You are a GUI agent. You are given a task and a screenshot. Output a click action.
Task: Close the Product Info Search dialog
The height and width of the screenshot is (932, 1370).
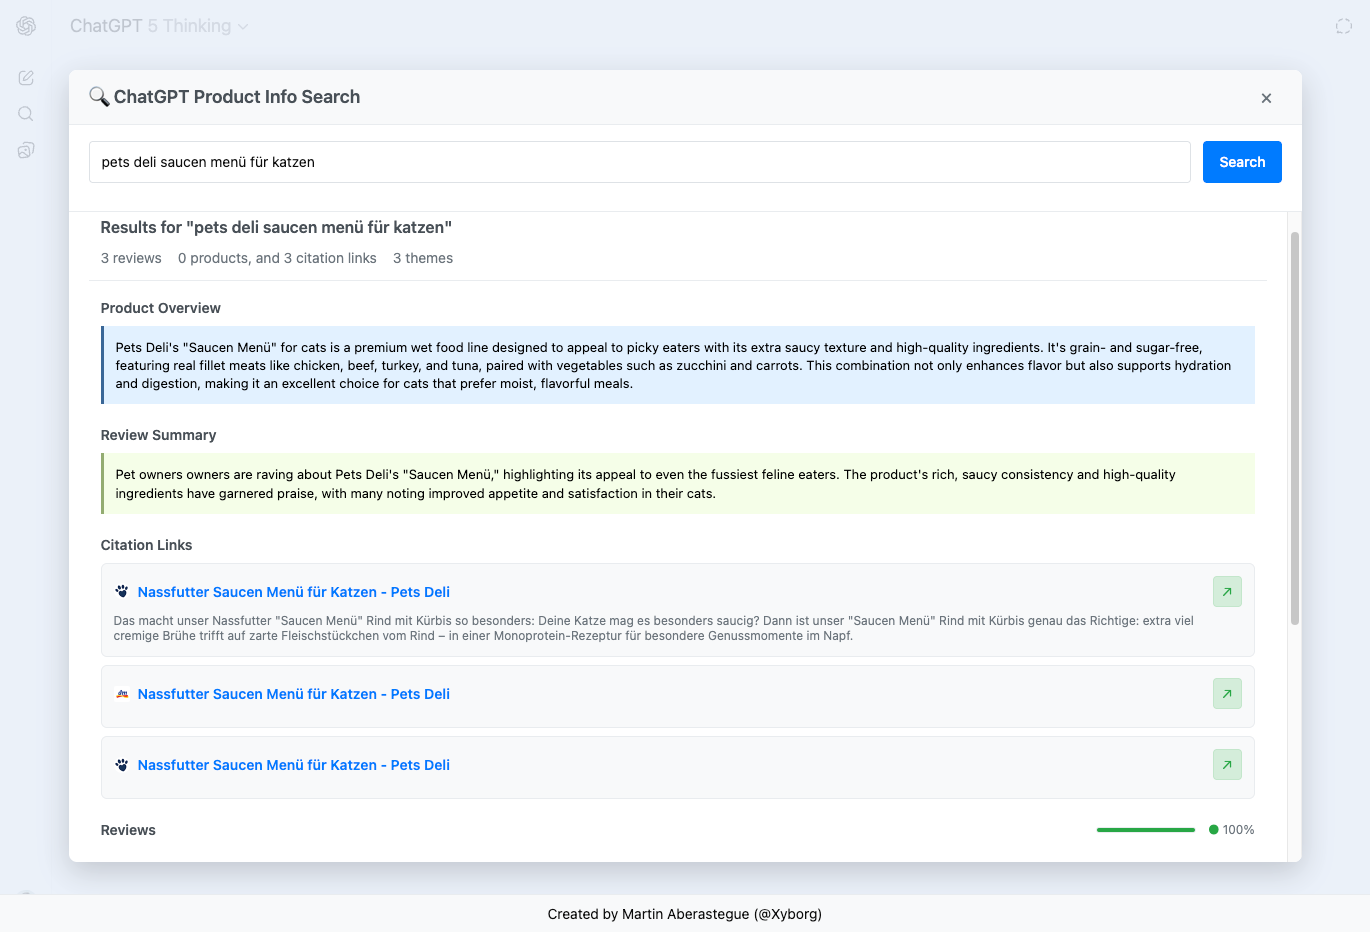1266,98
